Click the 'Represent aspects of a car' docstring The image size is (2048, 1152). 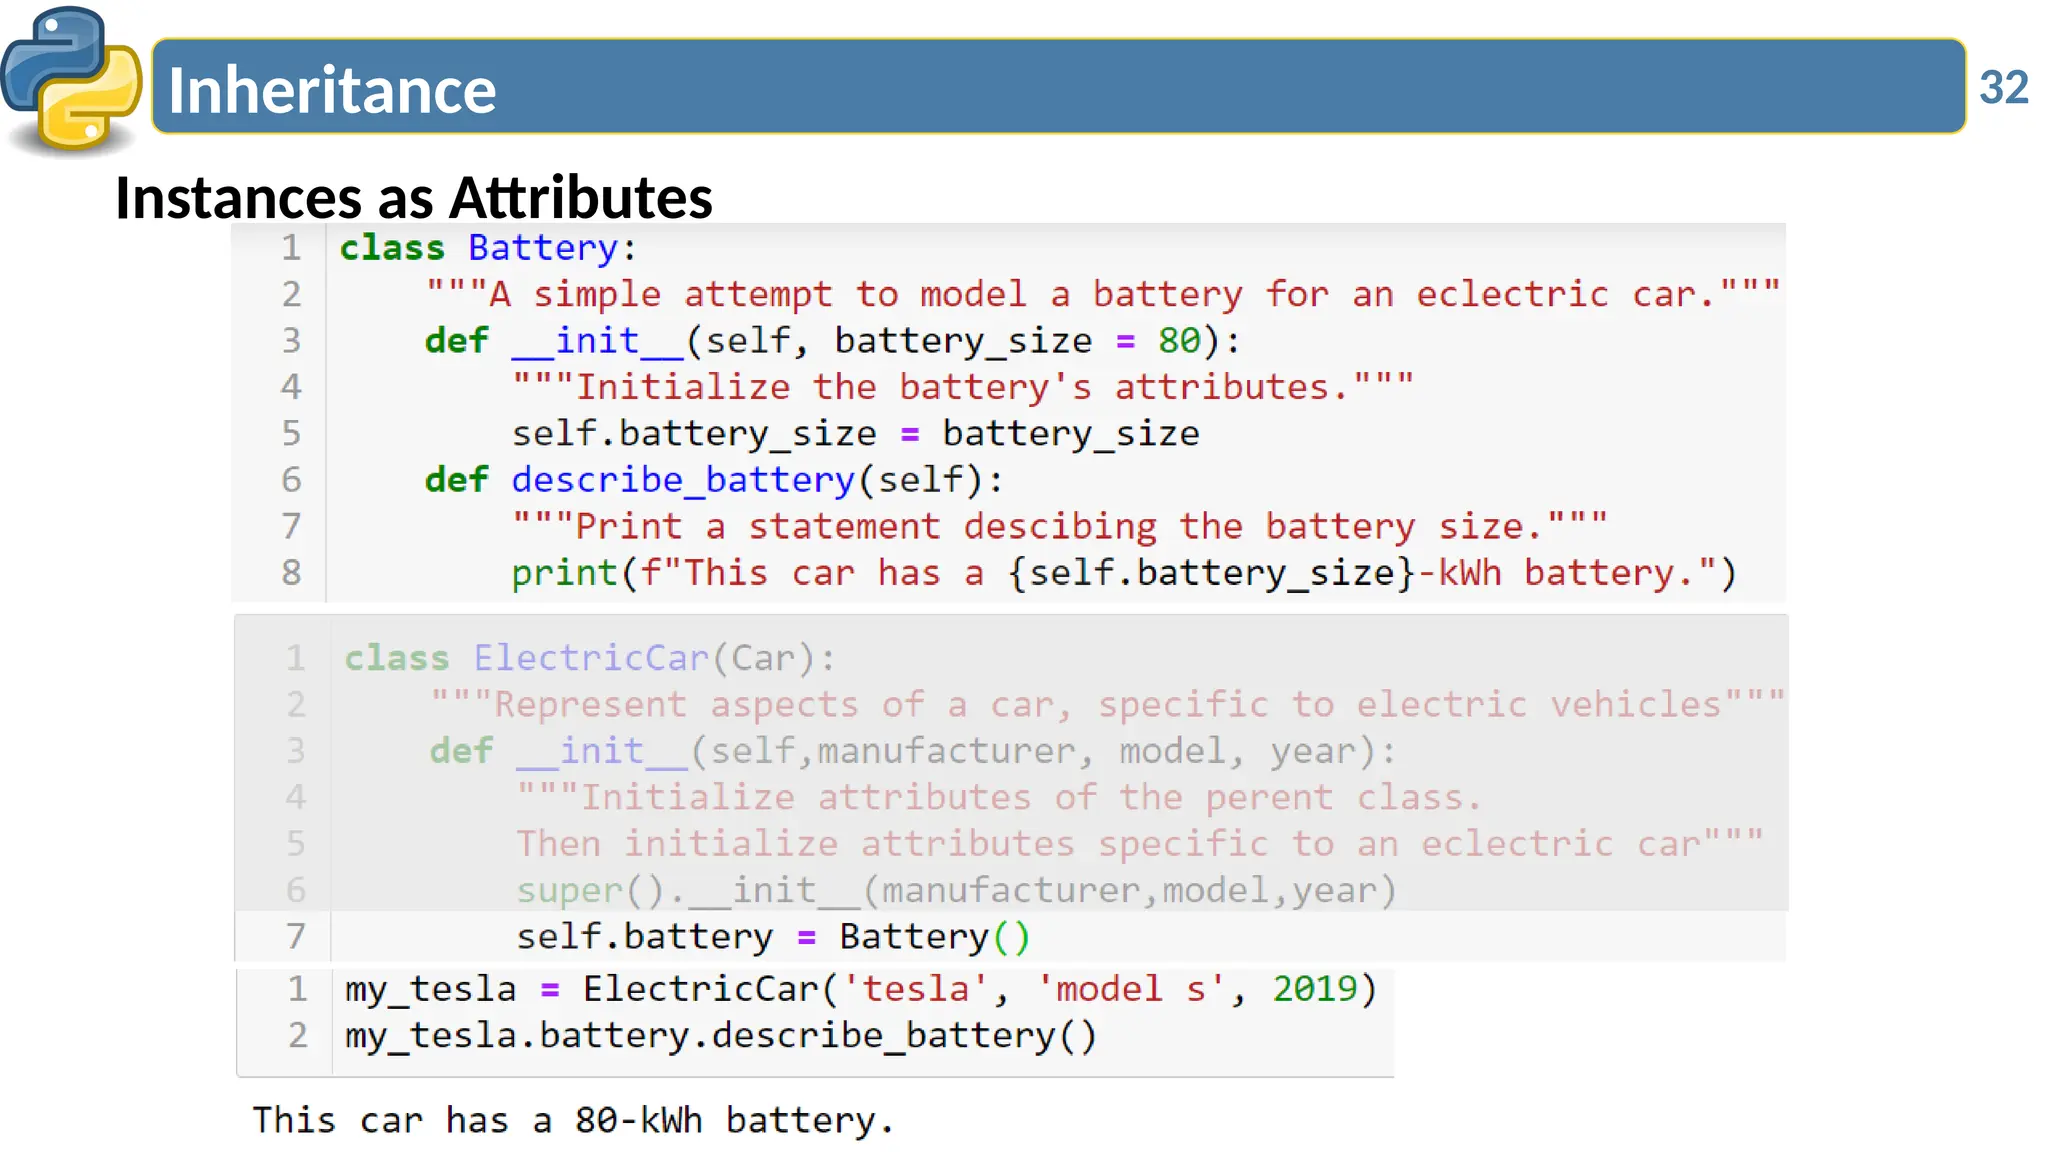tap(1108, 704)
